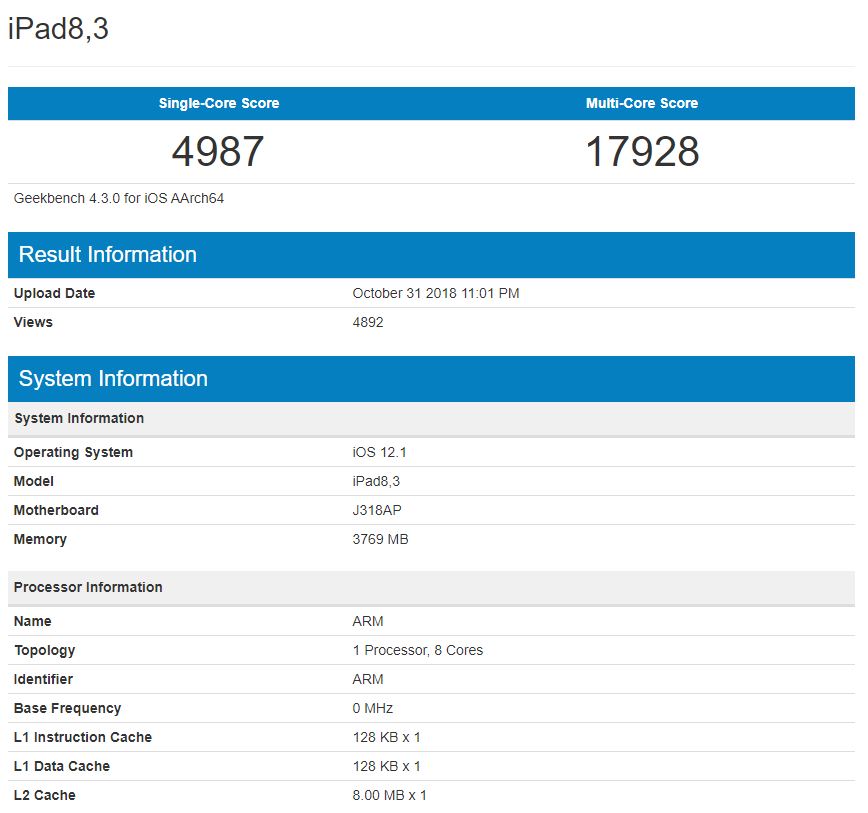Click the Model value iPad8,3

click(376, 481)
